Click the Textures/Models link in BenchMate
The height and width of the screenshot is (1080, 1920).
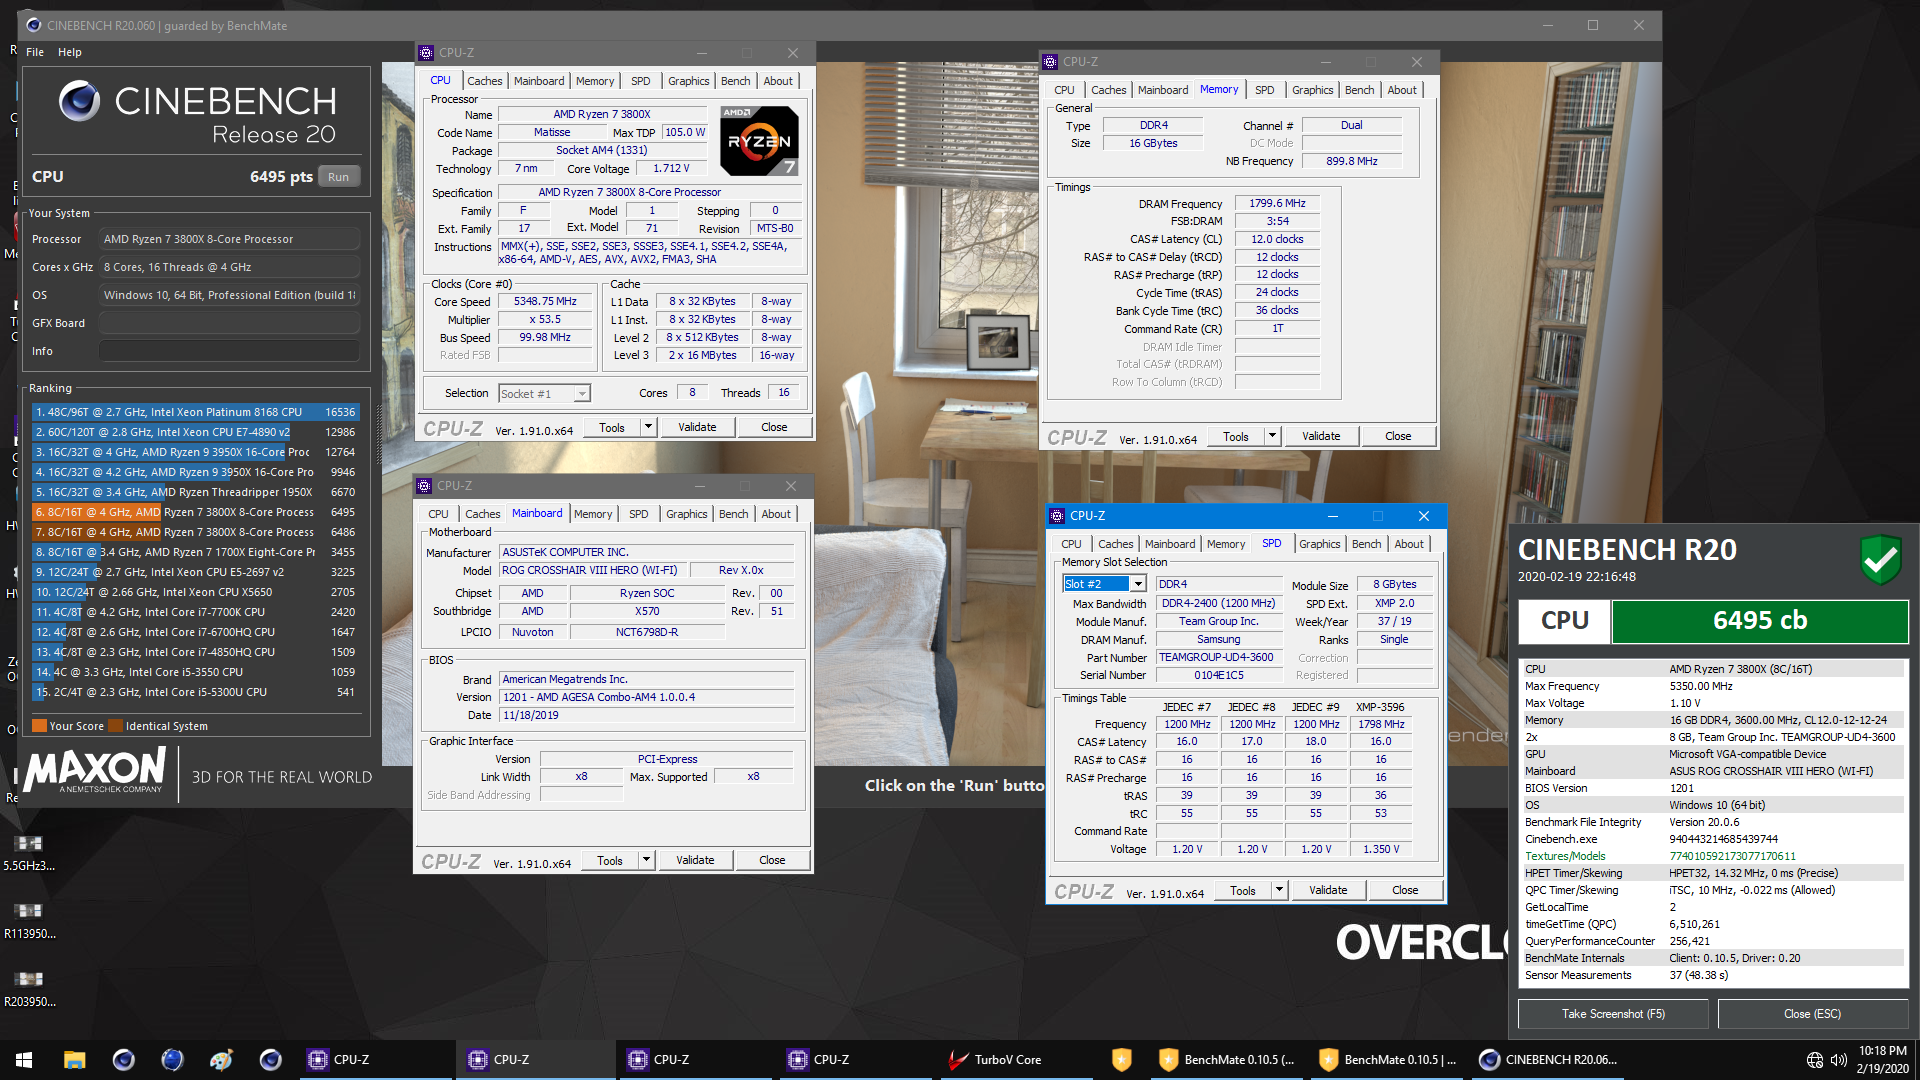click(1565, 856)
